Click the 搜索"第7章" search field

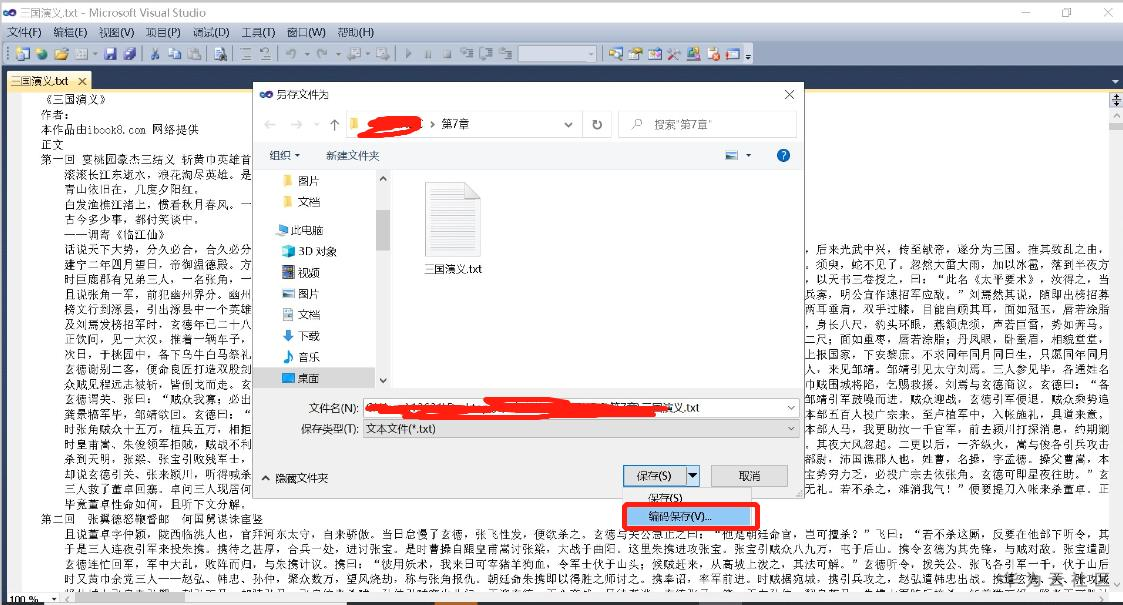pos(708,125)
